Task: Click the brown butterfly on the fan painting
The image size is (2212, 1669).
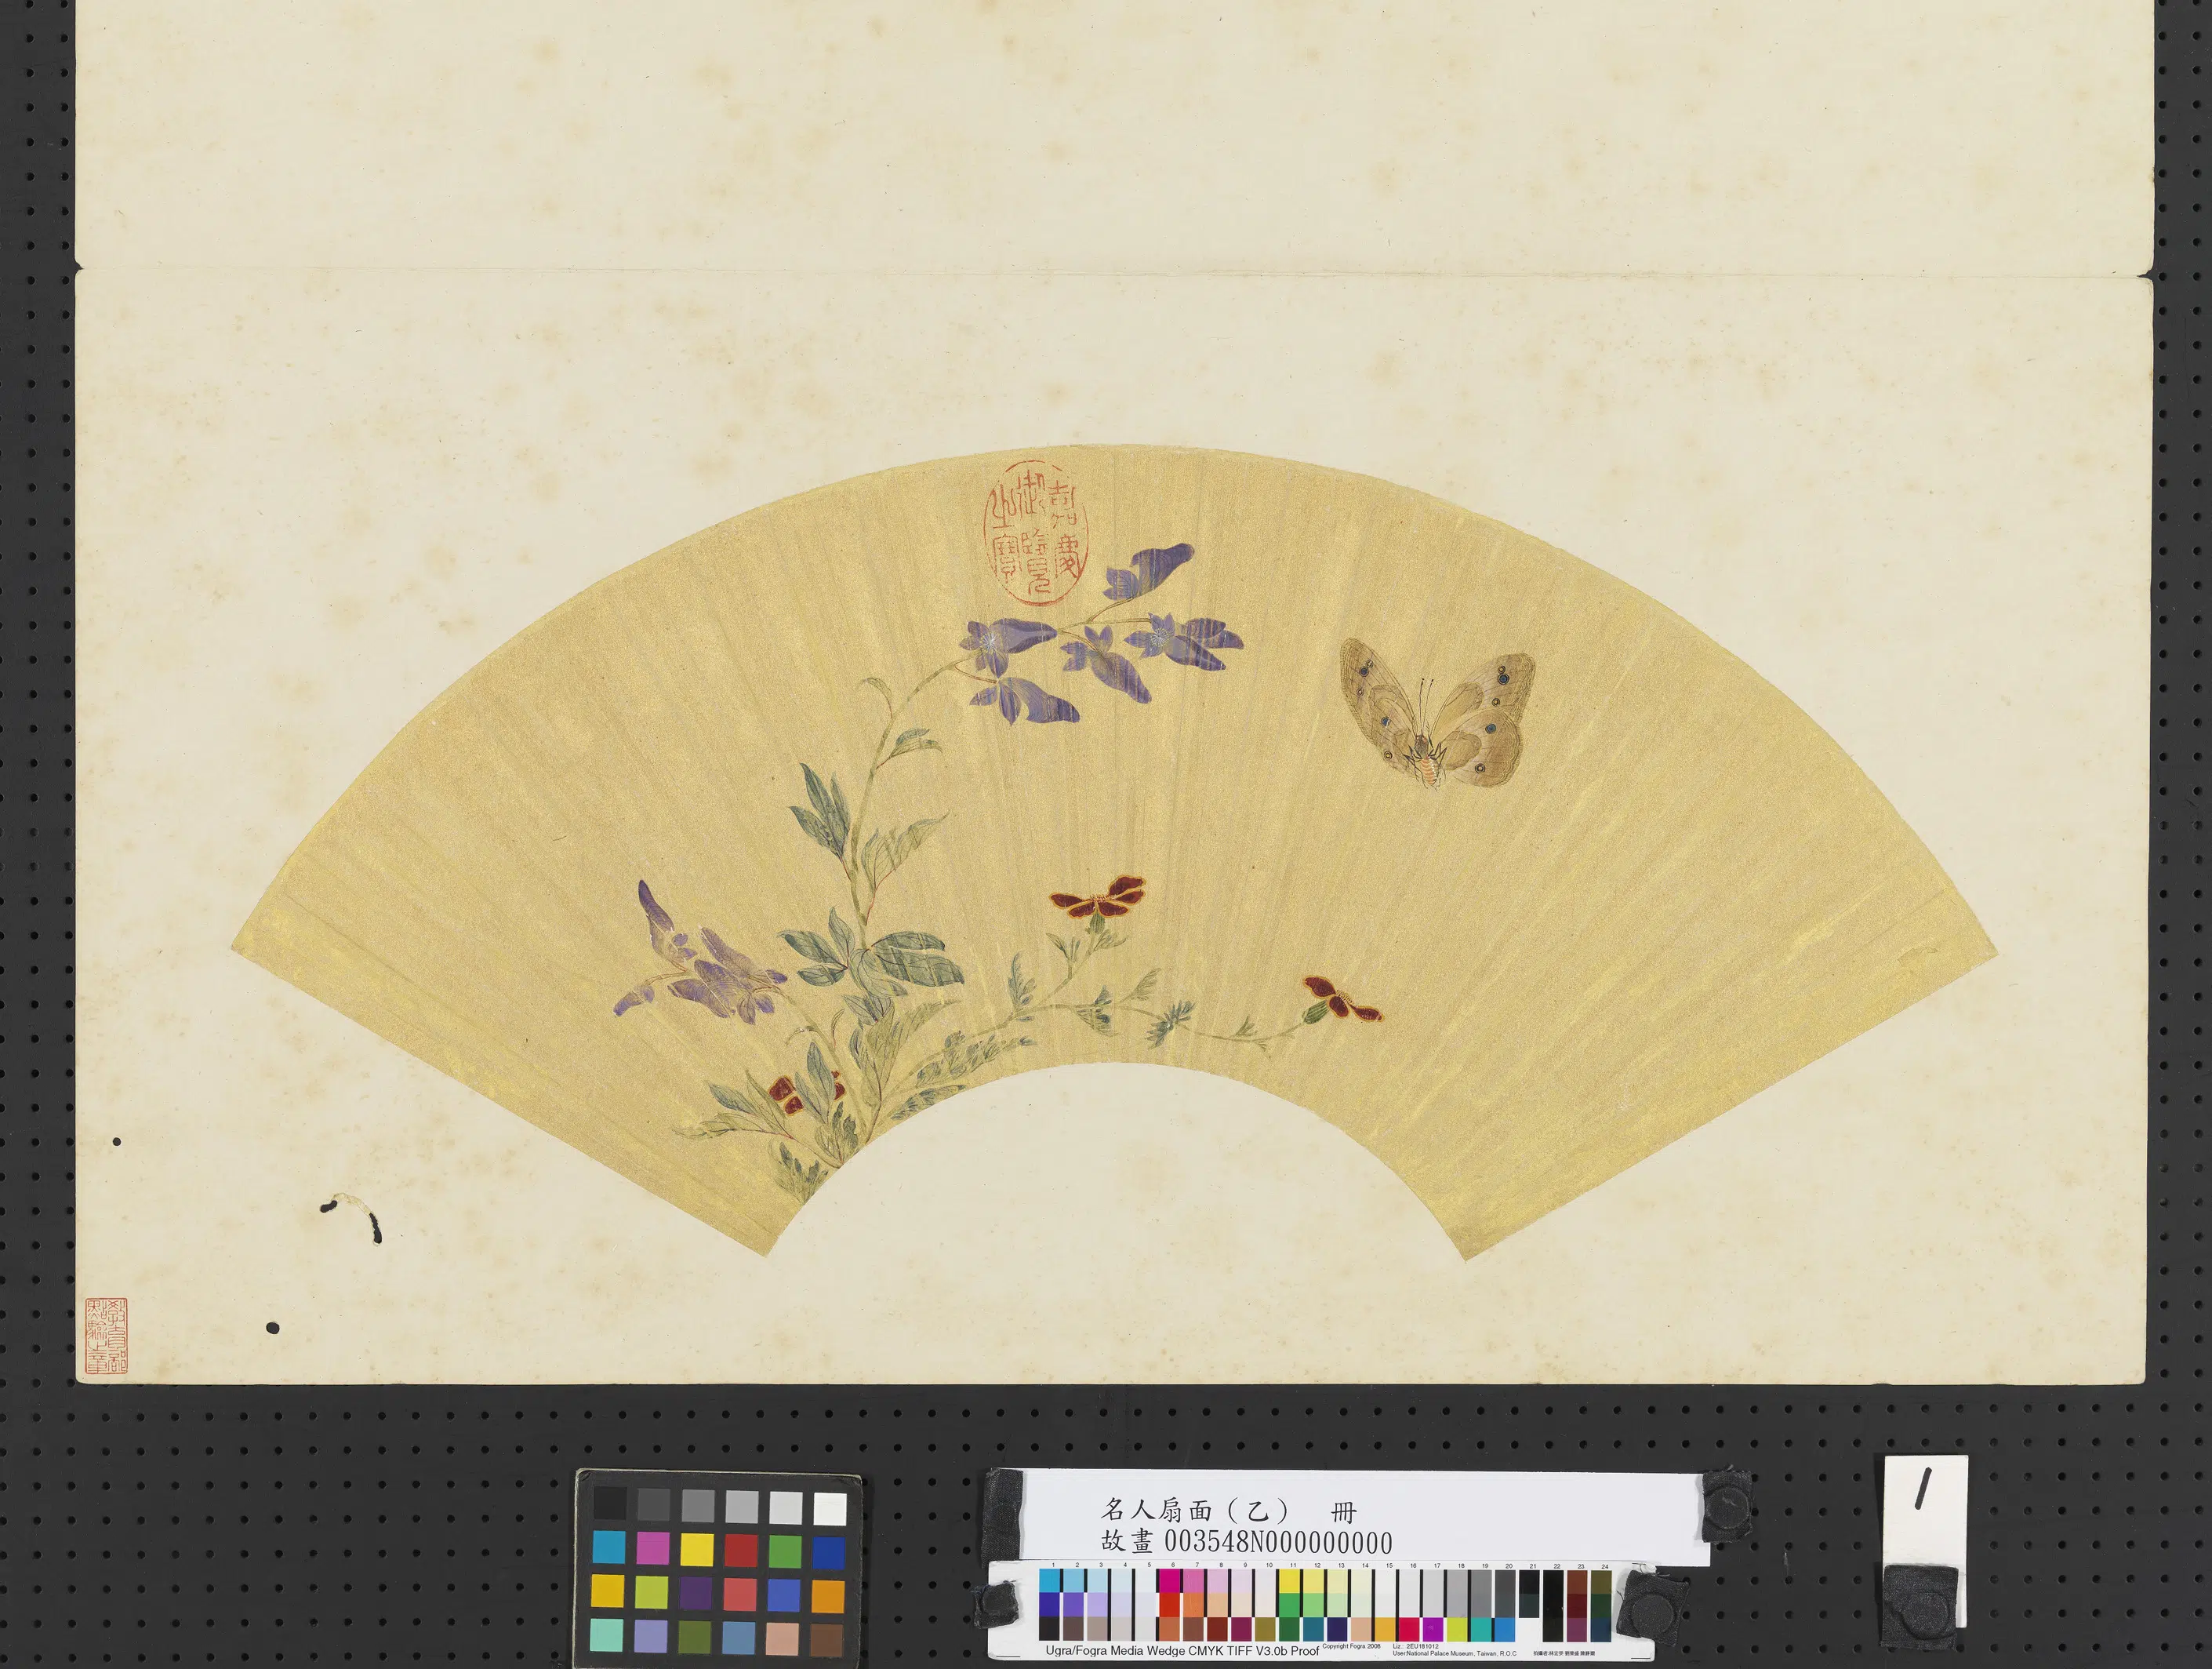Action: pos(1438,712)
